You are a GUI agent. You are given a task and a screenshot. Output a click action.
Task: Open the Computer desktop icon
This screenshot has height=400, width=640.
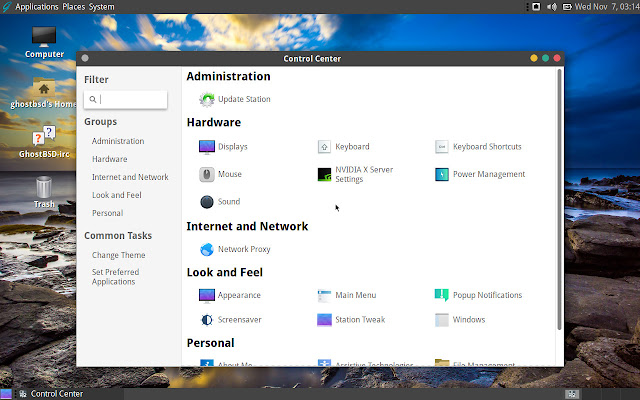pos(44,42)
